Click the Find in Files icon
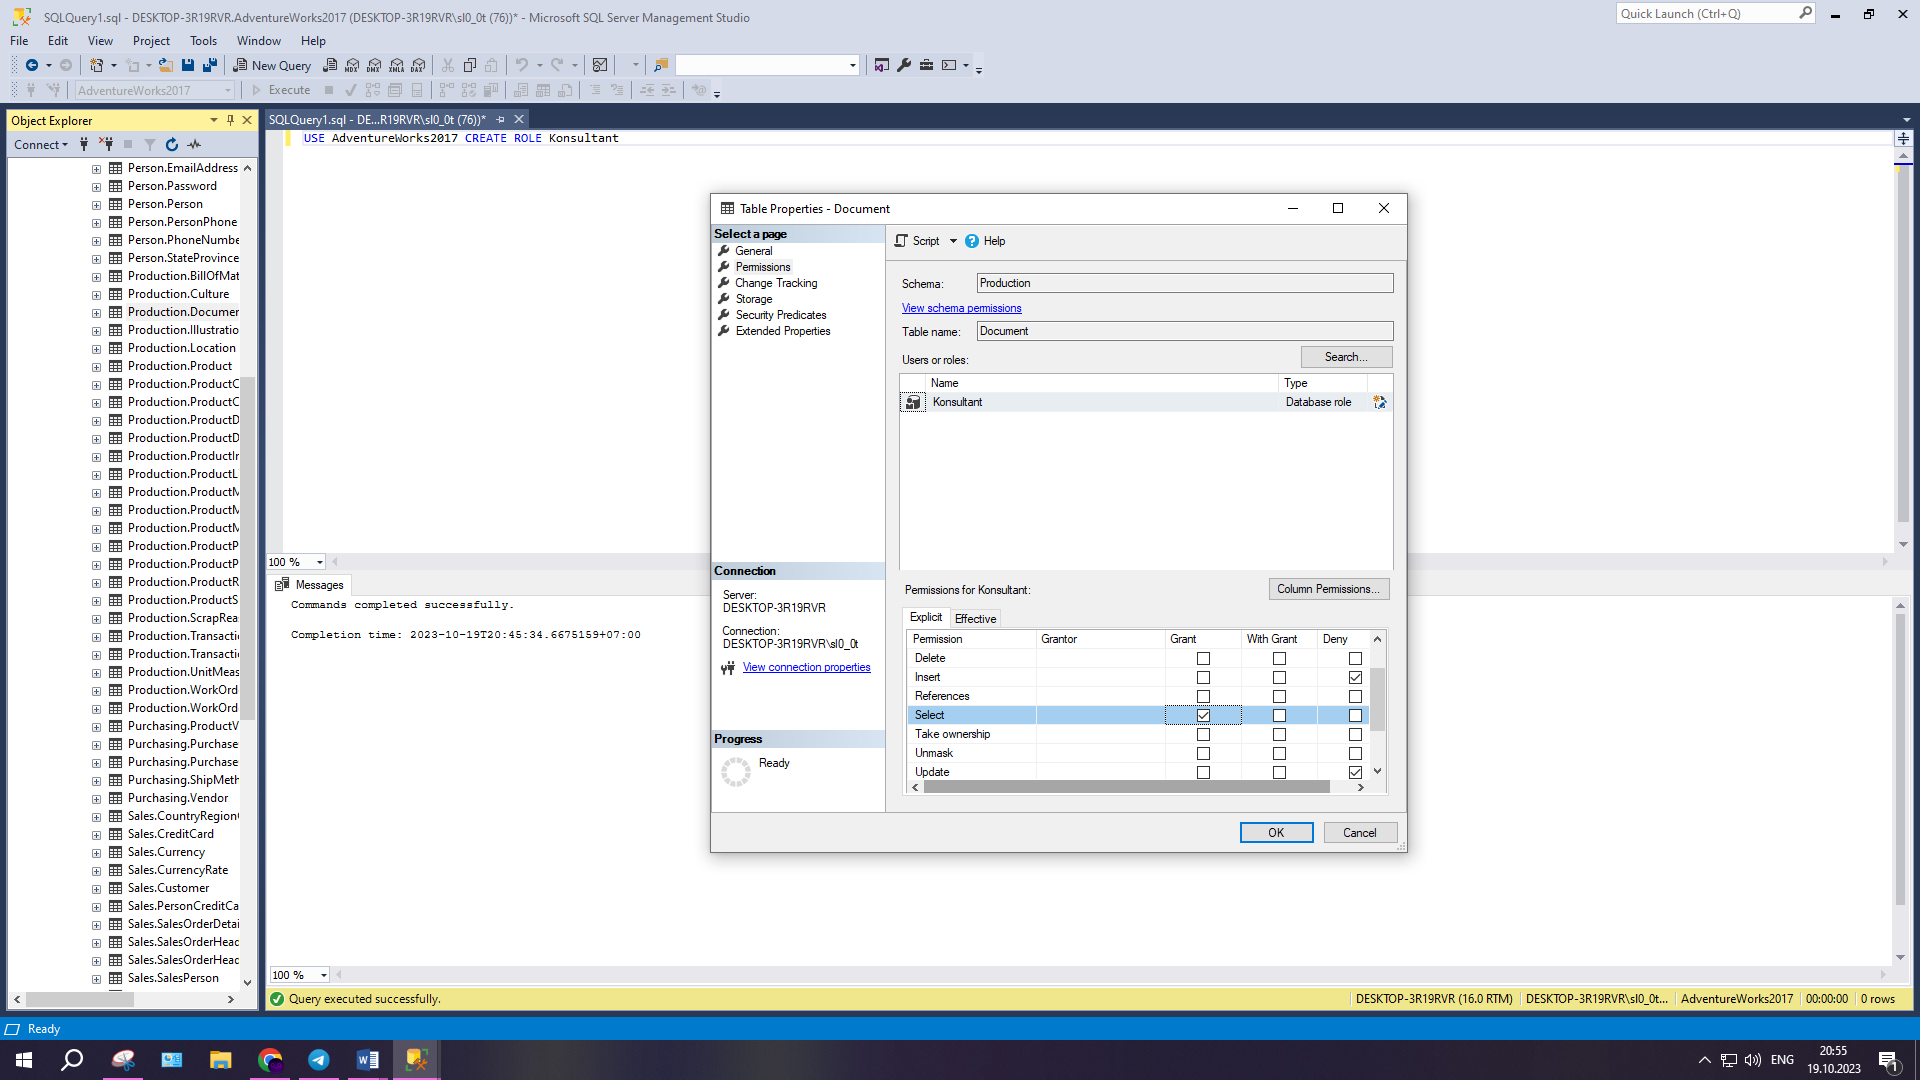Screen dimensions: 1920x1080 click(x=661, y=65)
